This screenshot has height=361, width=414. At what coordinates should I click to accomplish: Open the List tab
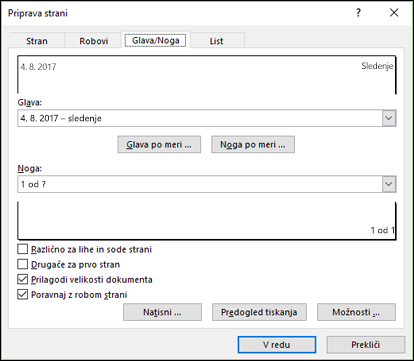pyautogui.click(x=216, y=41)
